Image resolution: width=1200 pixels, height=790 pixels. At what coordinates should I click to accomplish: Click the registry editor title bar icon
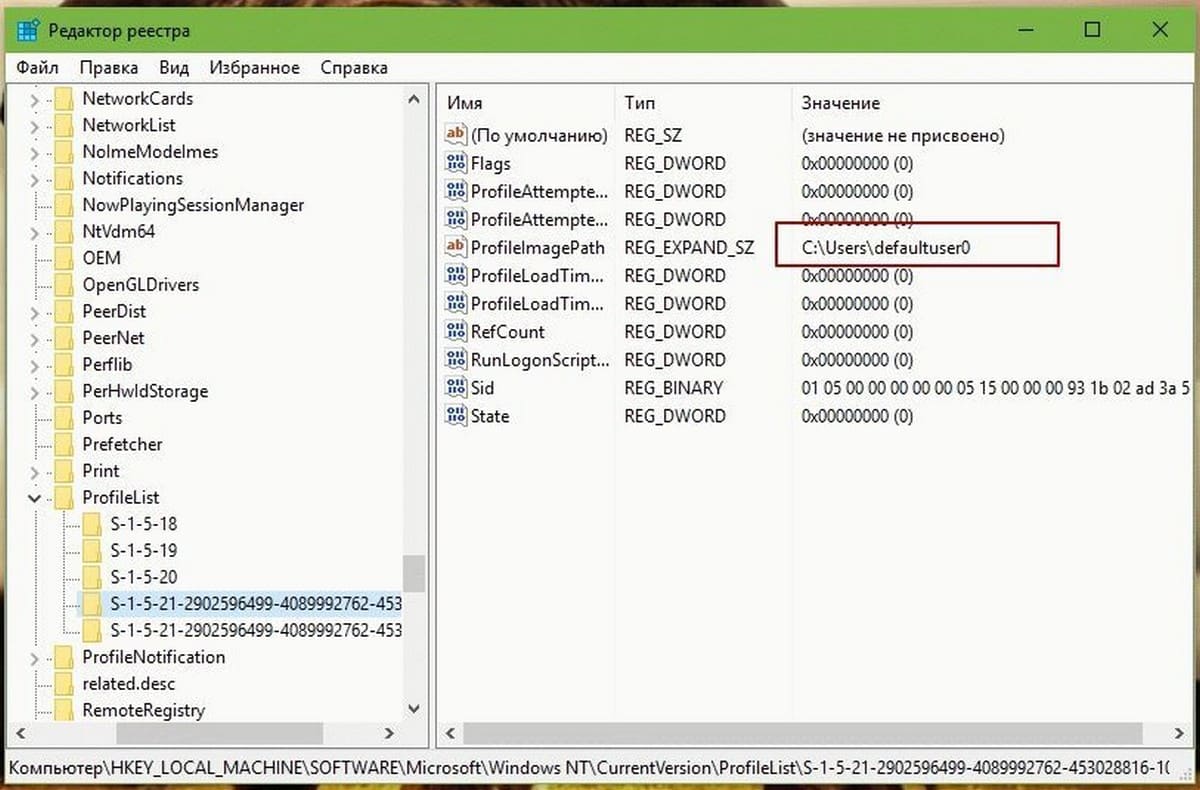click(x=28, y=30)
